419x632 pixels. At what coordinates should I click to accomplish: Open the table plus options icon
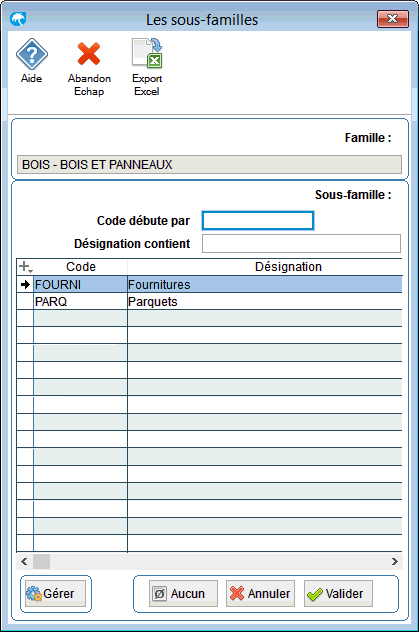coord(25,266)
